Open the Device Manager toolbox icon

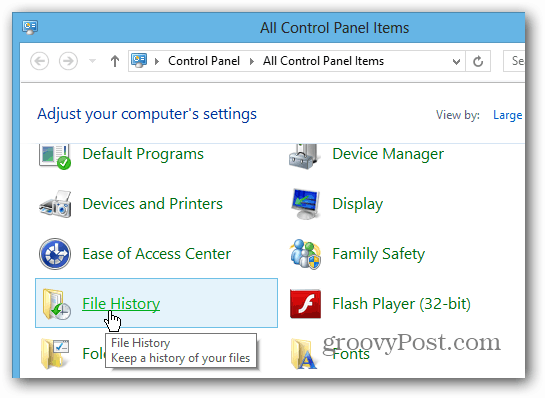[304, 156]
